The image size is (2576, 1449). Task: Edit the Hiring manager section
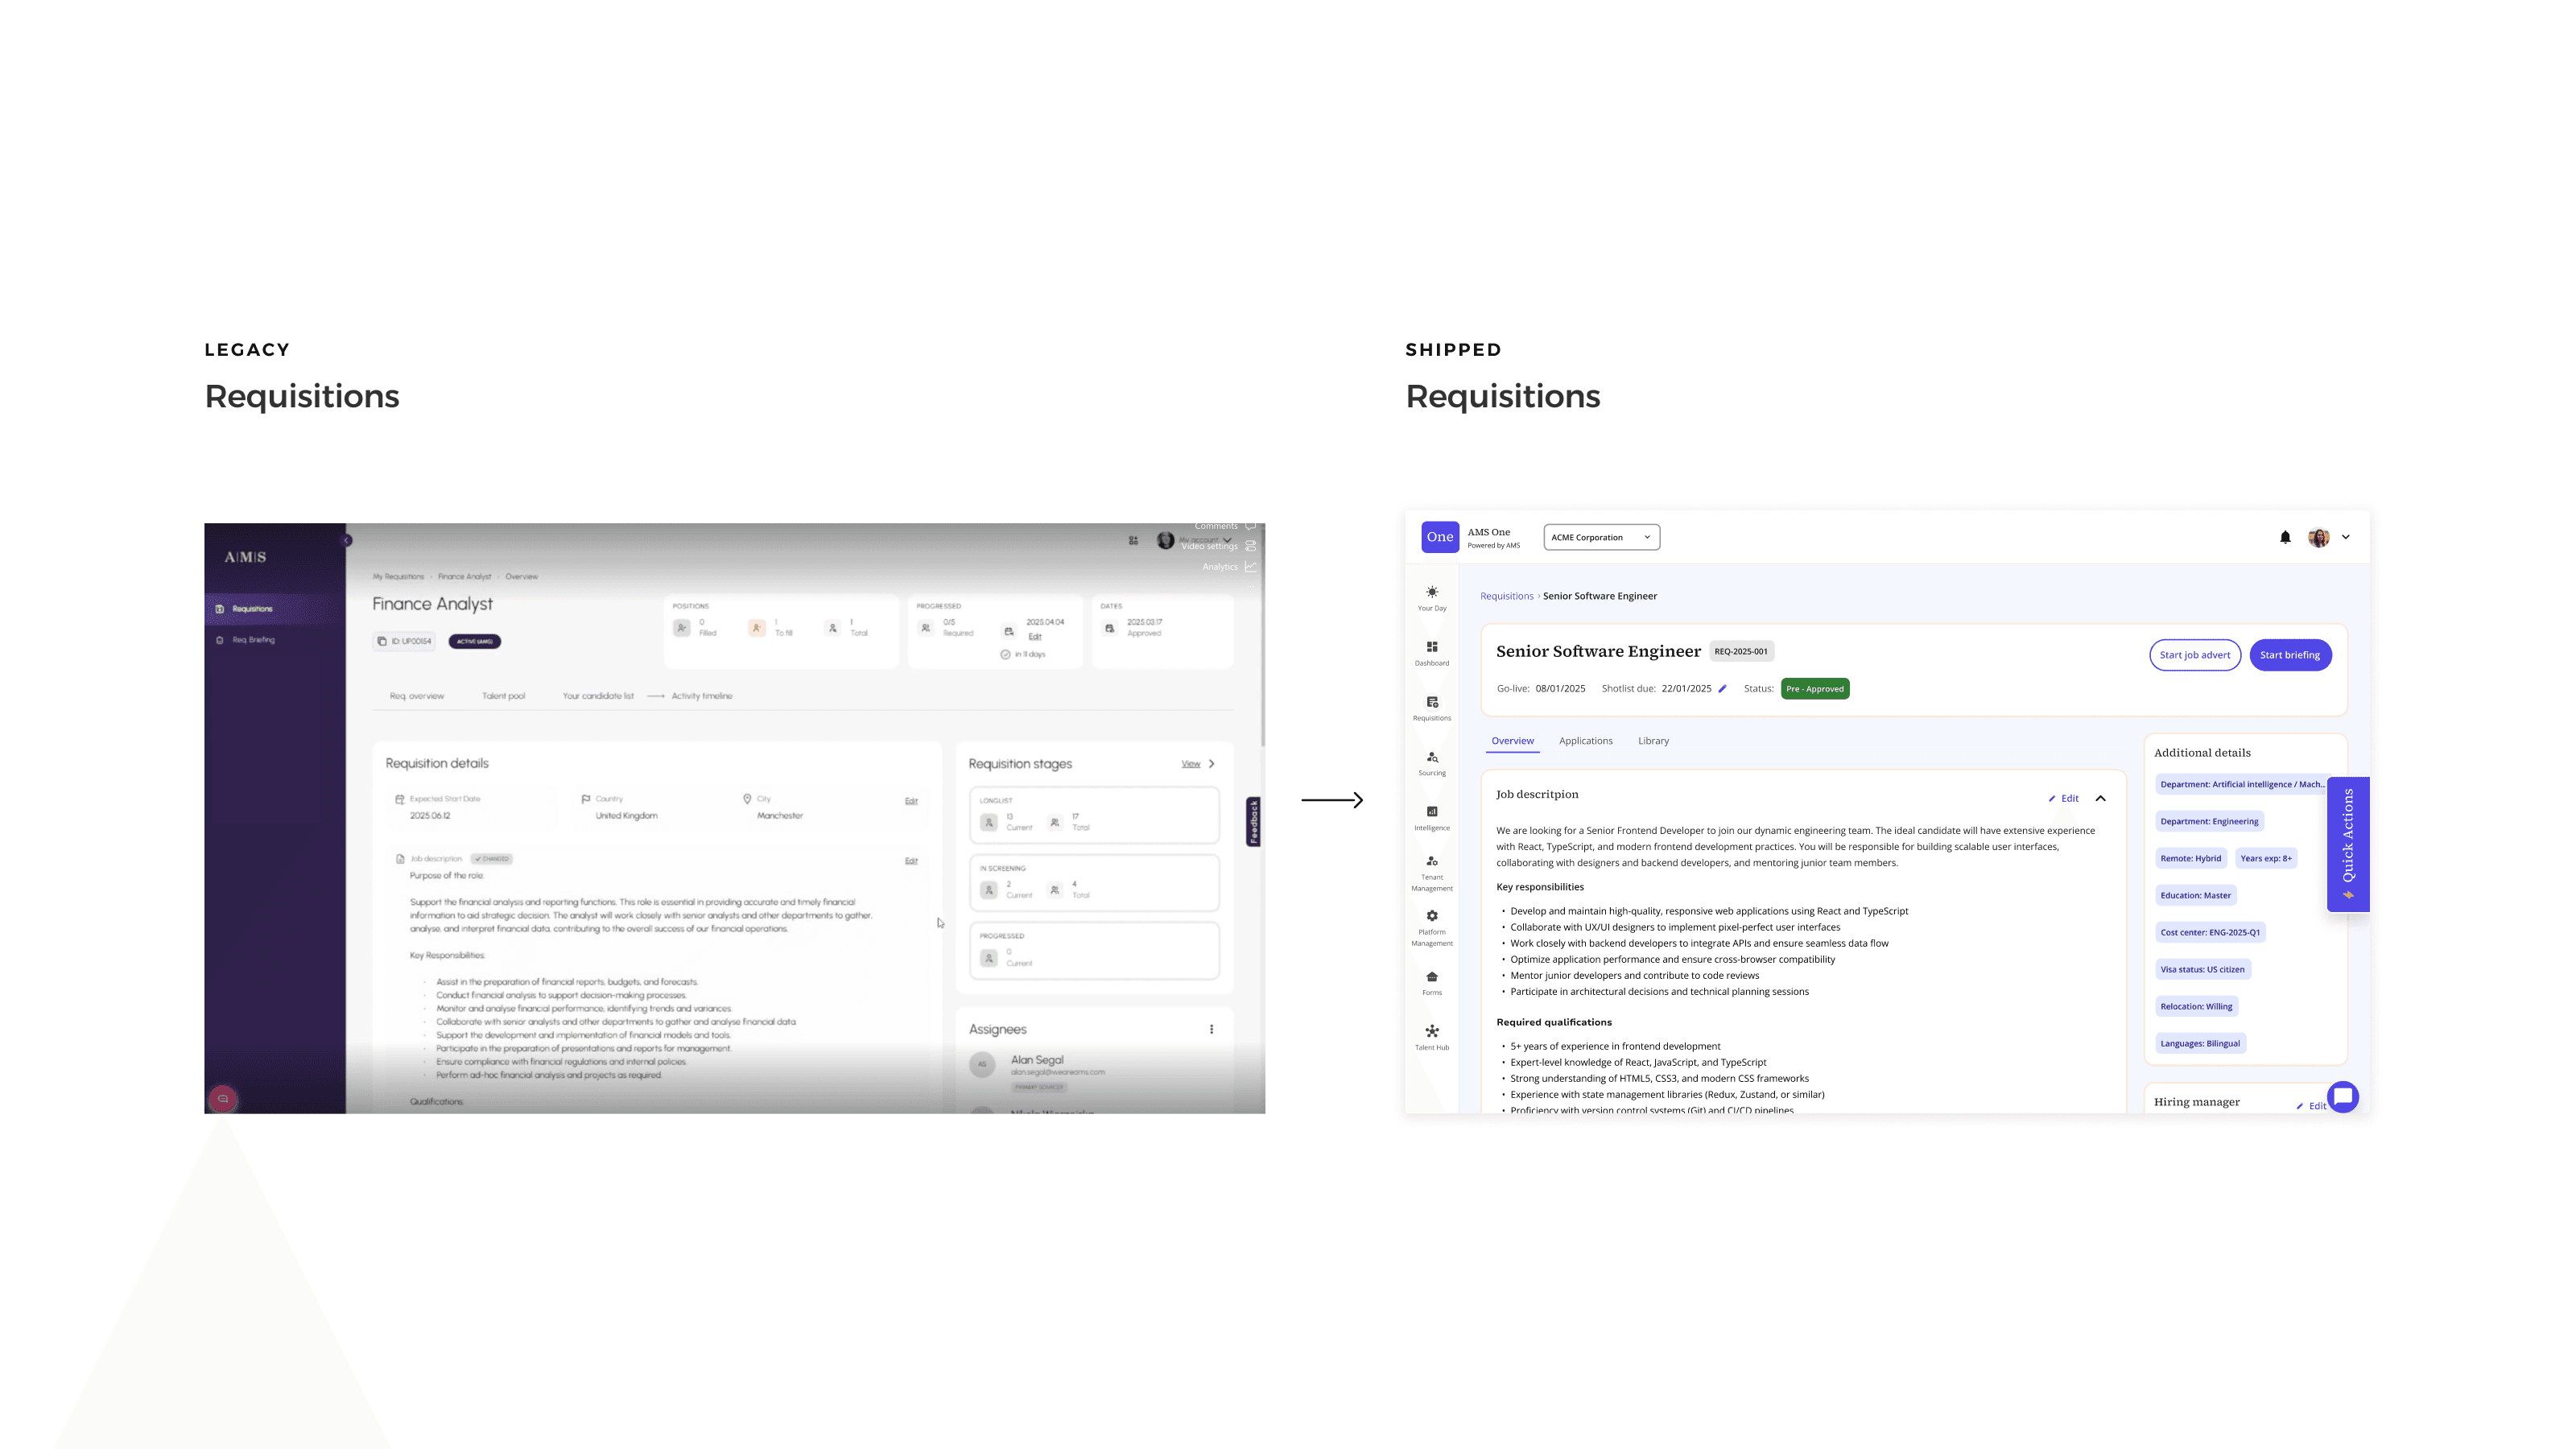coord(2311,1106)
